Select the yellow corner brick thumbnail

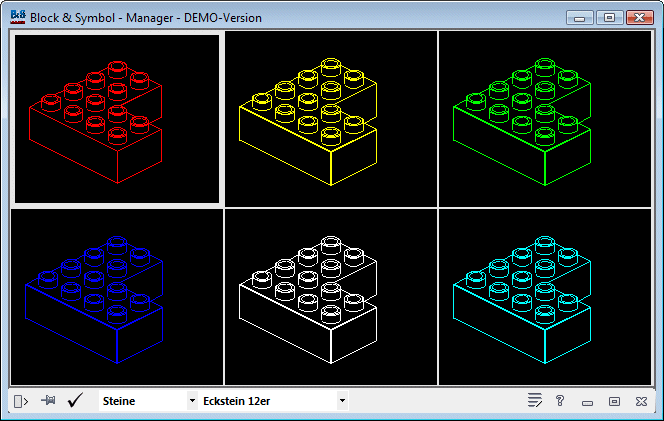coord(331,119)
